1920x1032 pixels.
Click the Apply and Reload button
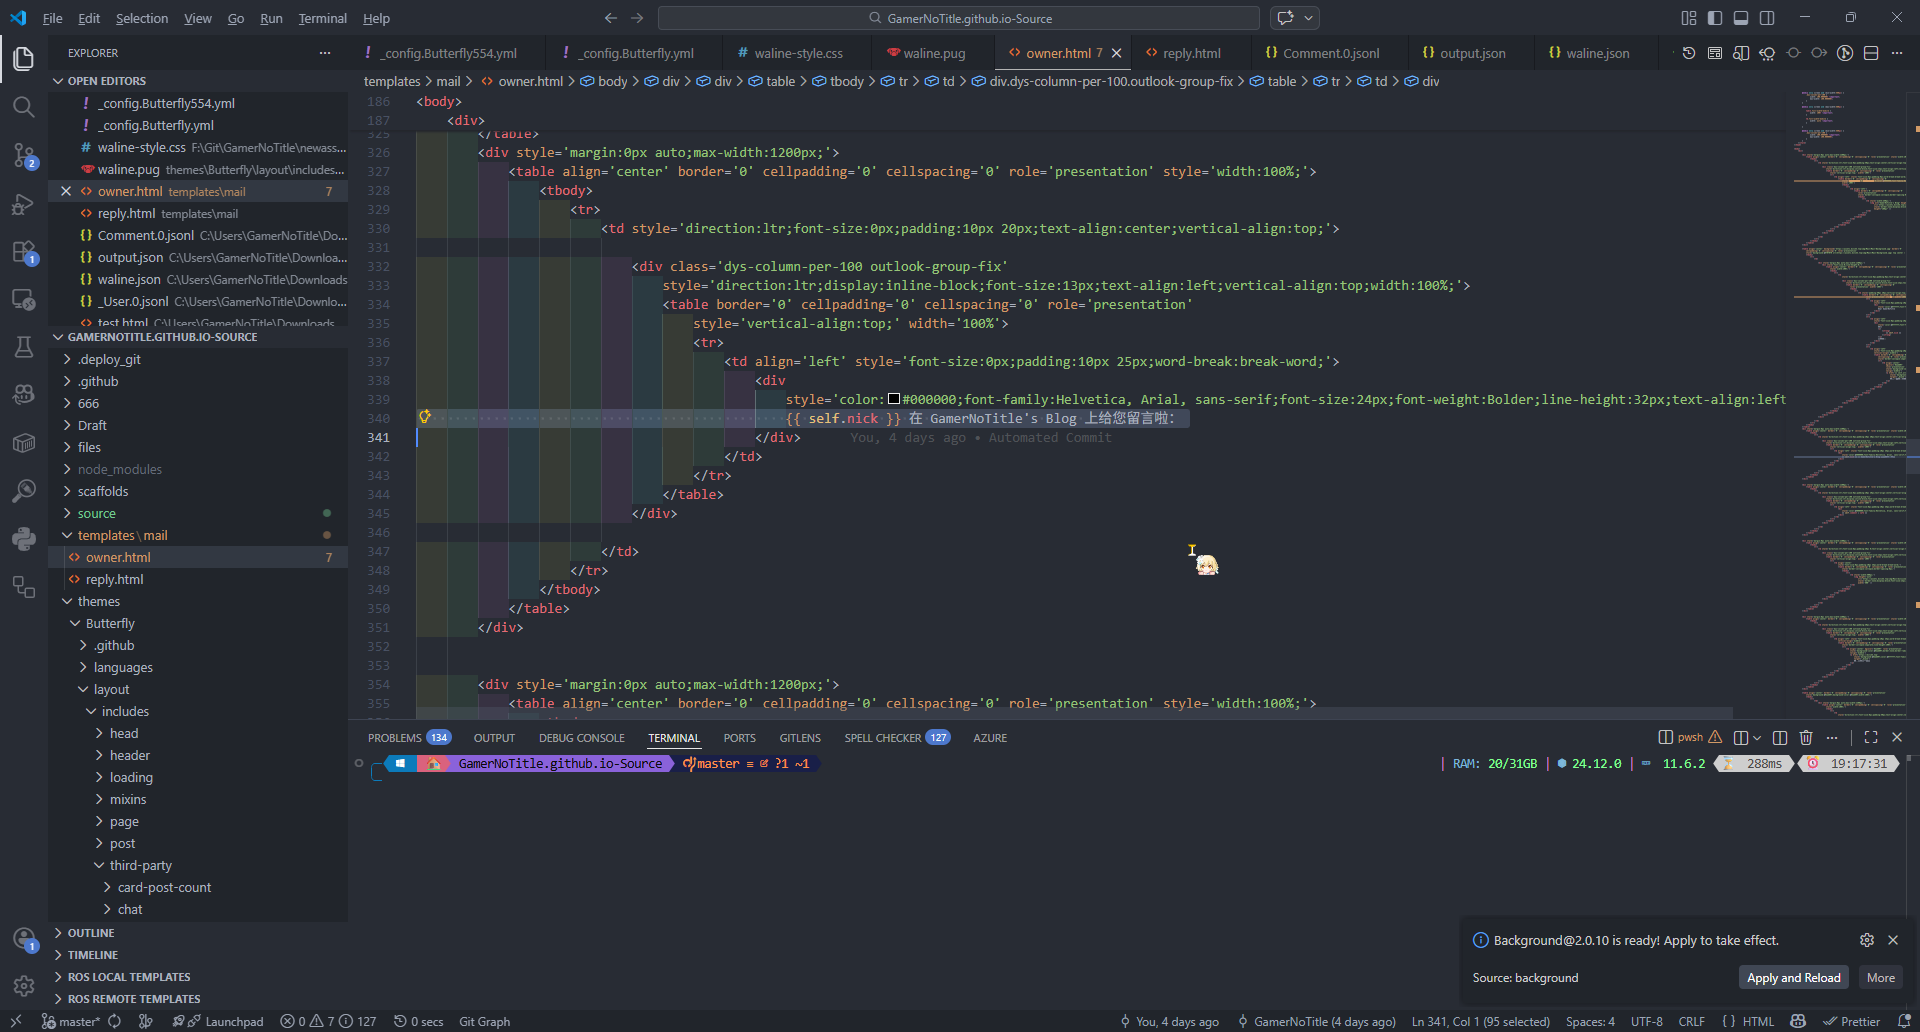pyautogui.click(x=1793, y=978)
